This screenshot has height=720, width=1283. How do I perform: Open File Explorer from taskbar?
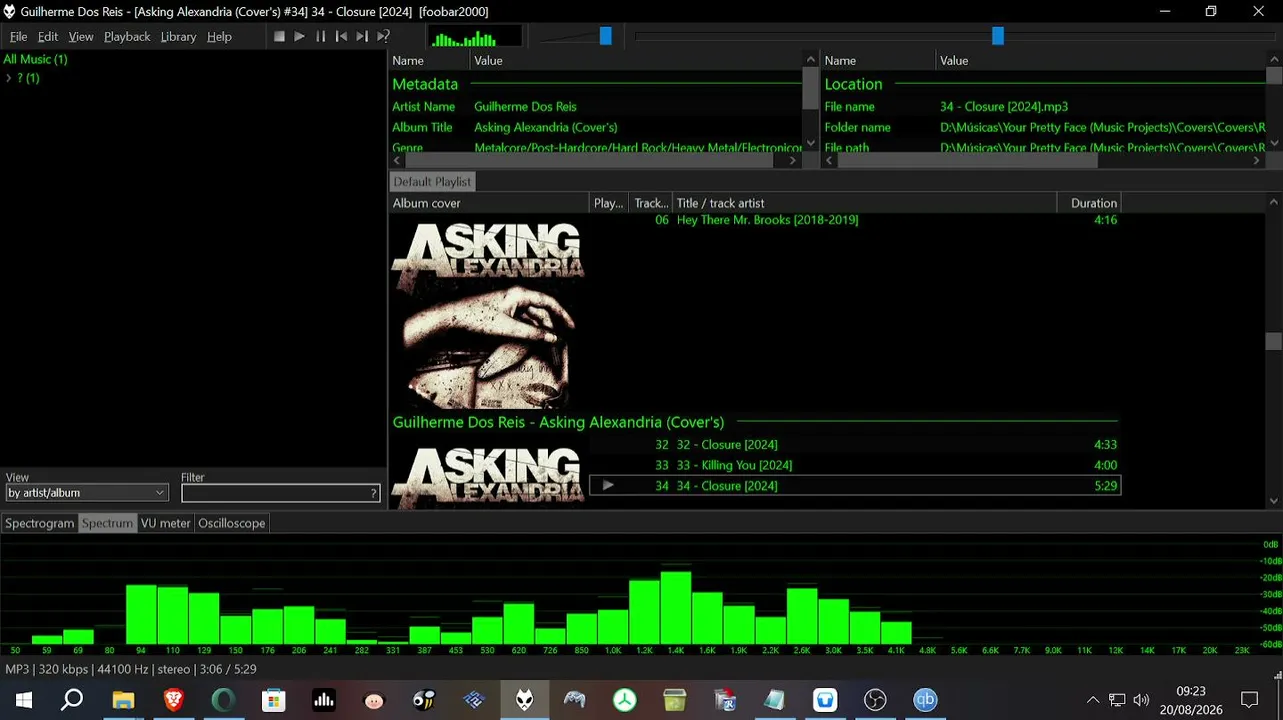123,700
